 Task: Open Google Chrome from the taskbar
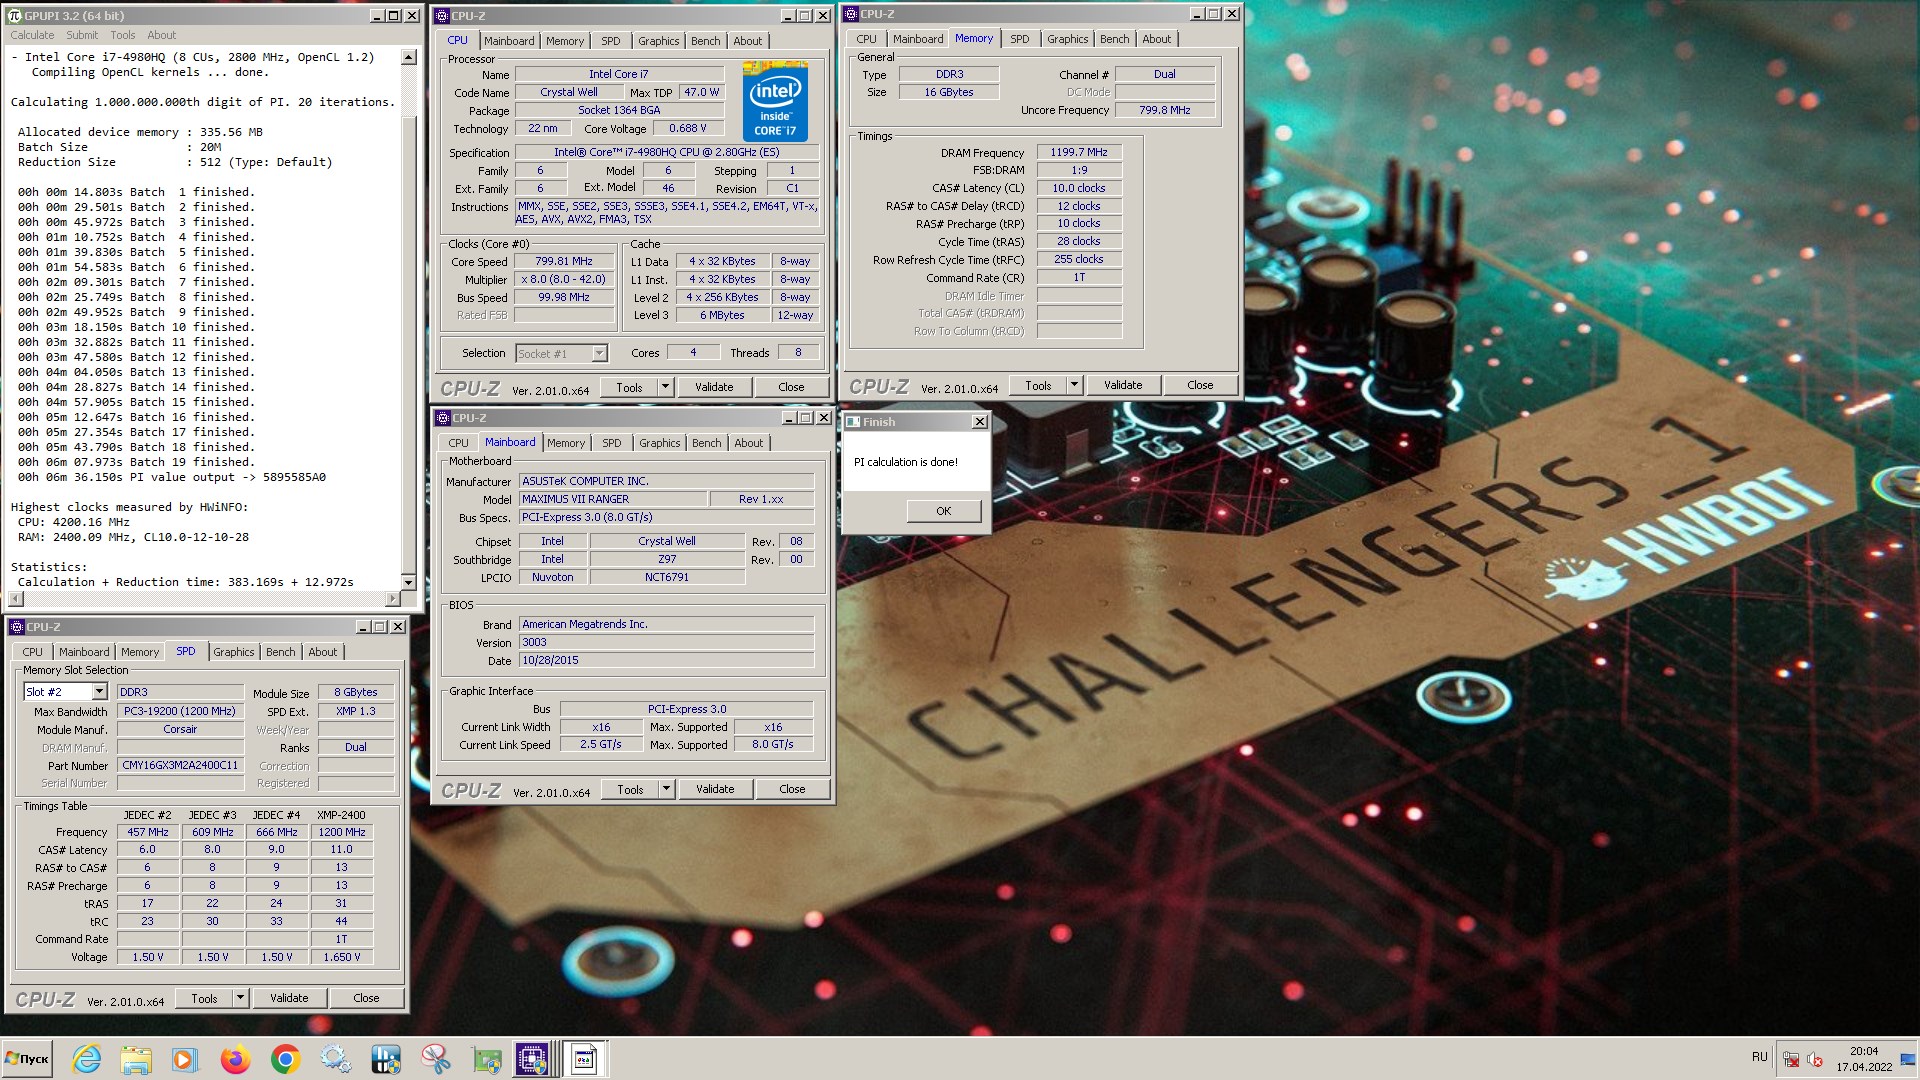[x=286, y=1059]
